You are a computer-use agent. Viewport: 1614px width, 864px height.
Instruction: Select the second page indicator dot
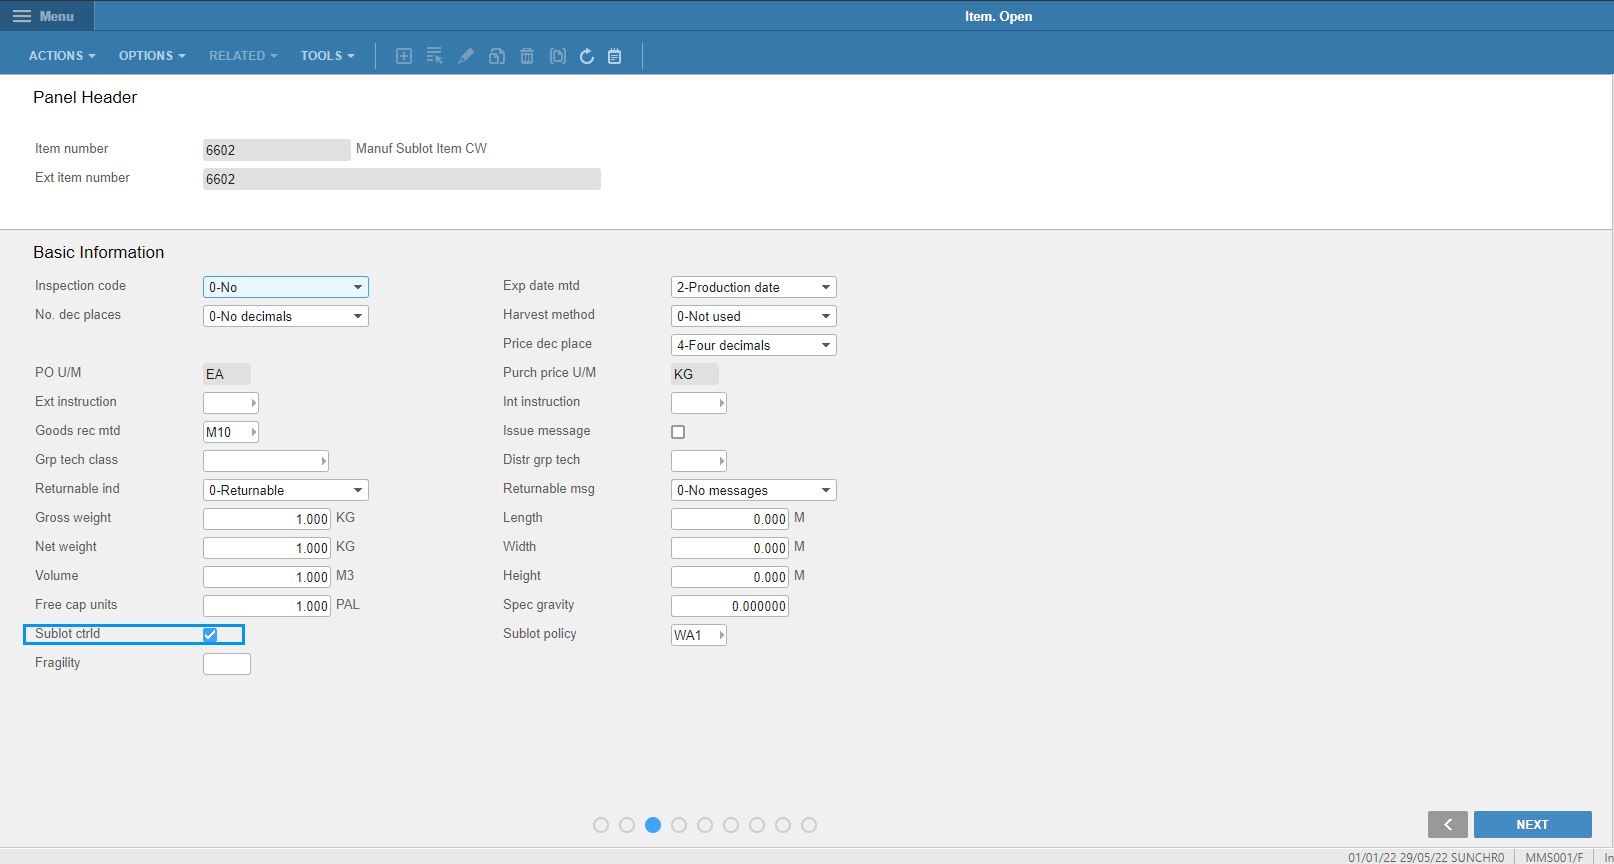pyautogui.click(x=627, y=825)
